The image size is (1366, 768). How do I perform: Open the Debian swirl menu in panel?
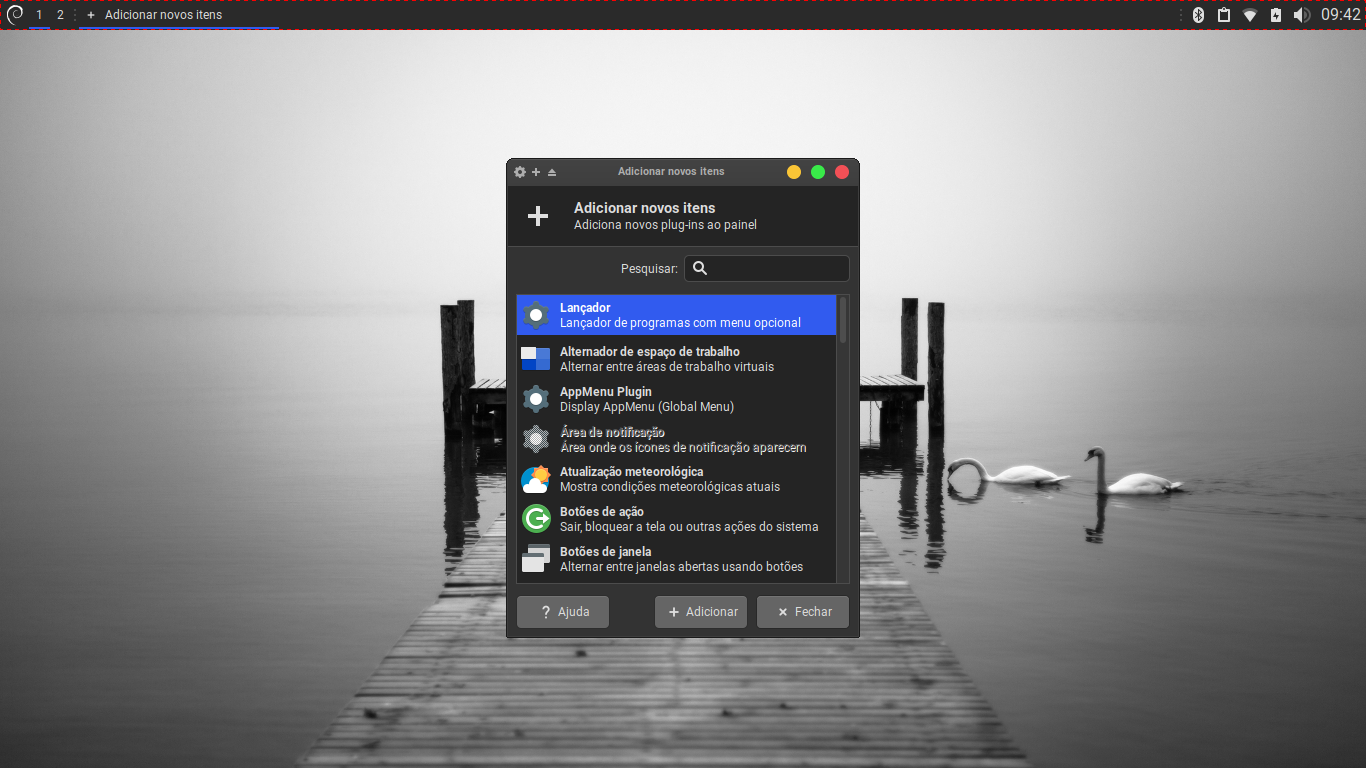click(14, 14)
